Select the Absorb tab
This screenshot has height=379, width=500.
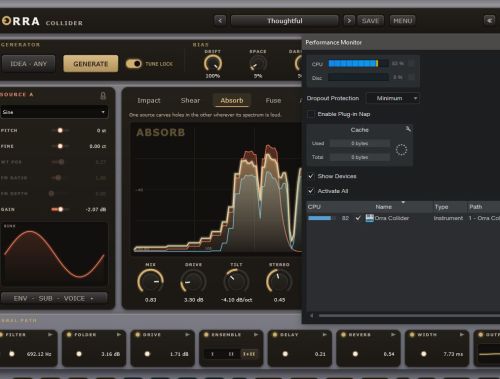point(232,100)
